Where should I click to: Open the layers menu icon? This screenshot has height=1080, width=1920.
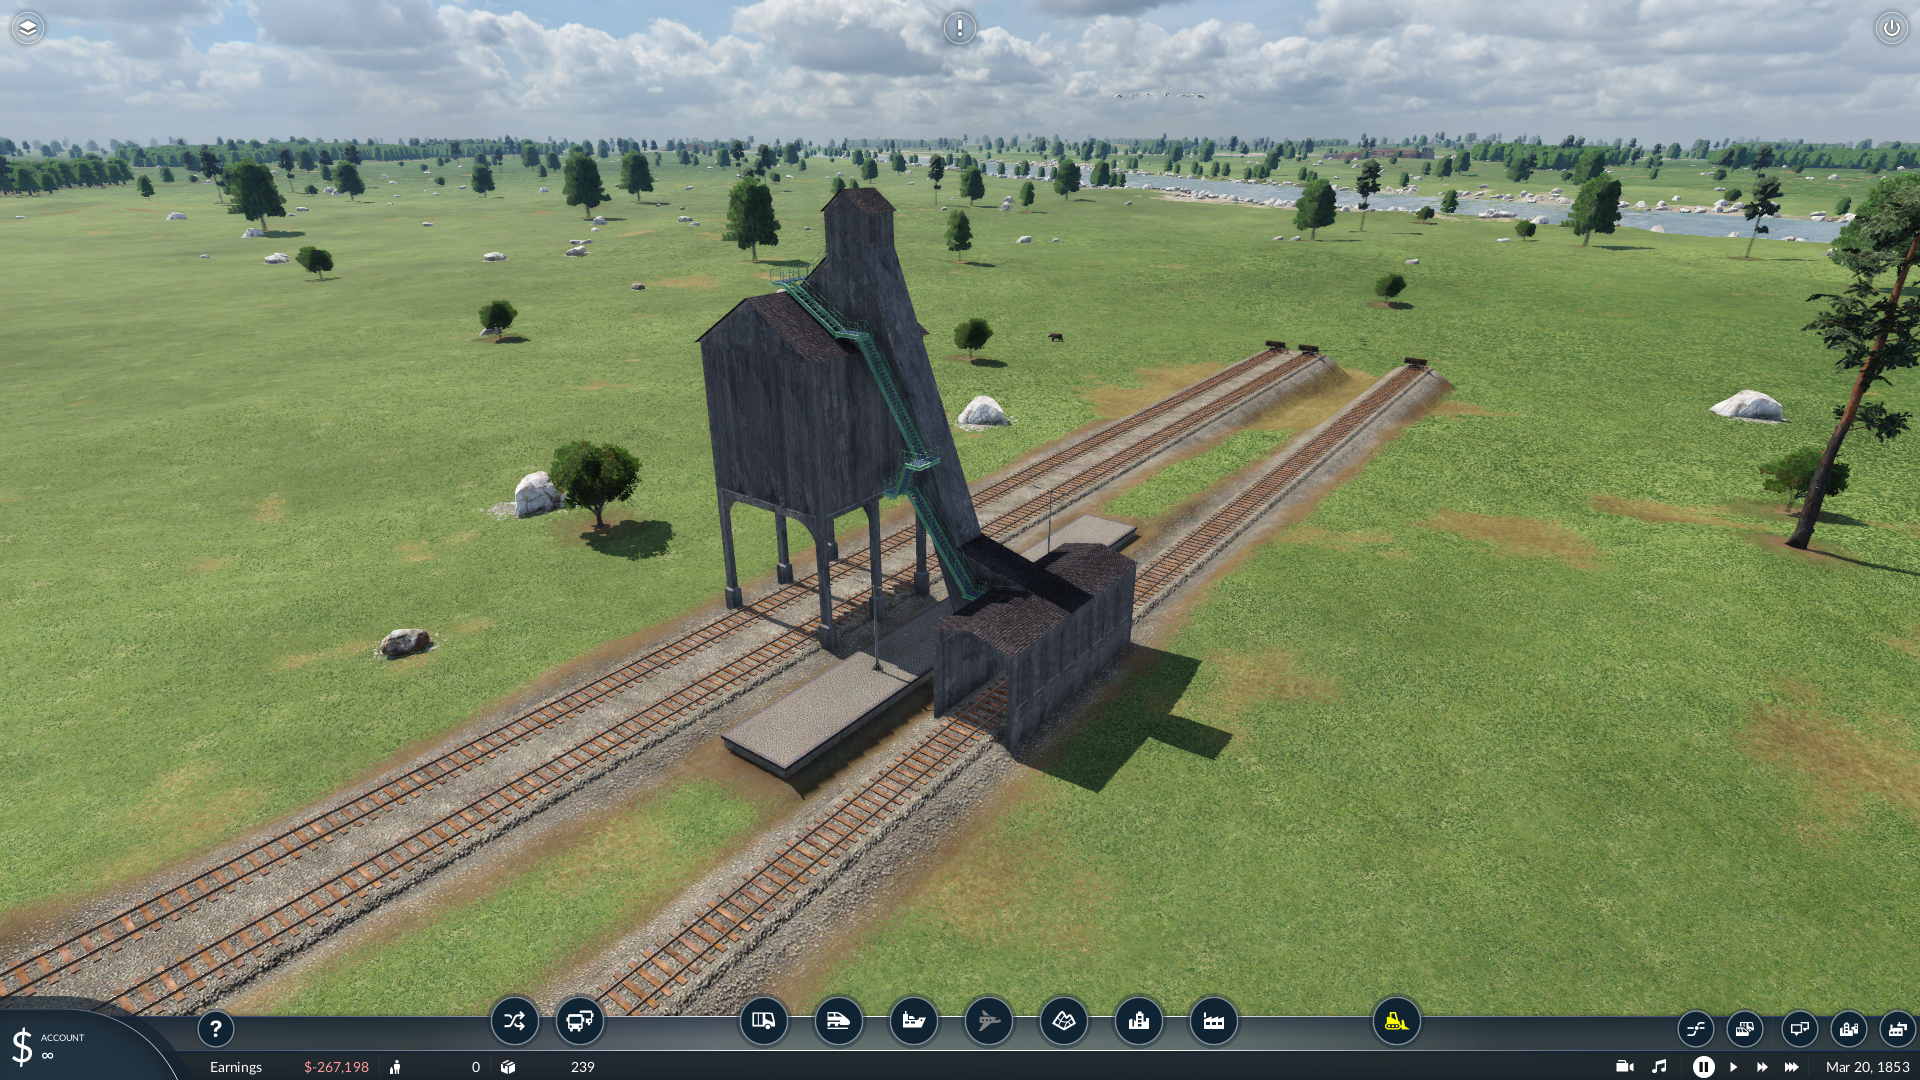[28, 28]
